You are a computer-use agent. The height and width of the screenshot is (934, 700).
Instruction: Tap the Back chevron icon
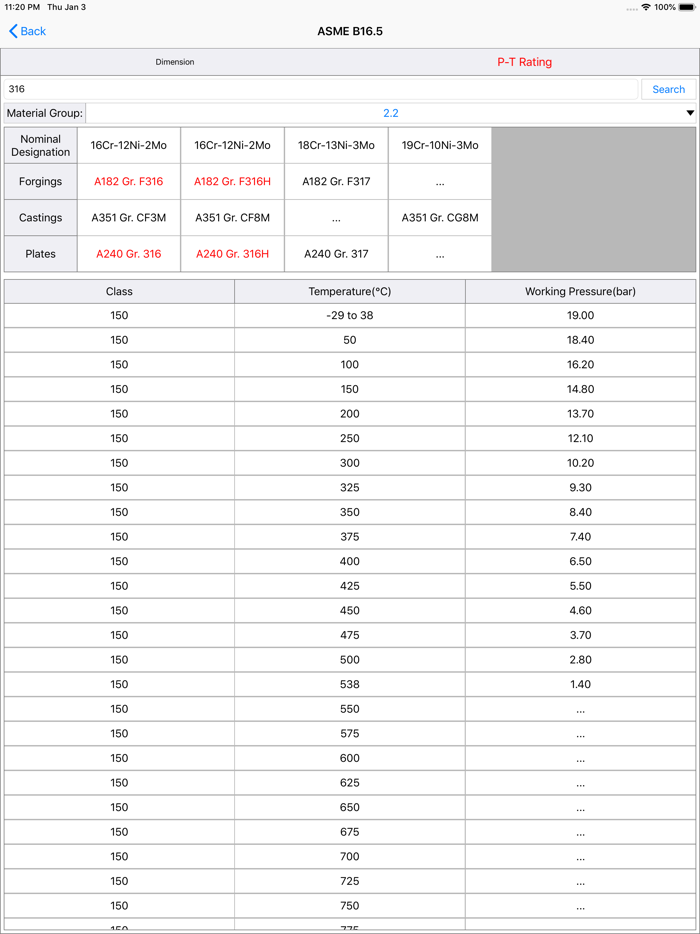pyautogui.click(x=14, y=31)
